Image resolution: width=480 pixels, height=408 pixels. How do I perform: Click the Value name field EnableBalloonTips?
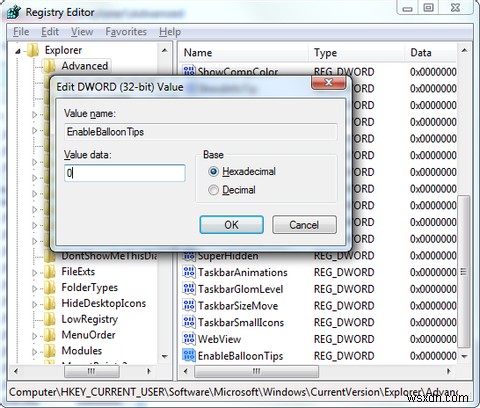pyautogui.click(x=201, y=132)
